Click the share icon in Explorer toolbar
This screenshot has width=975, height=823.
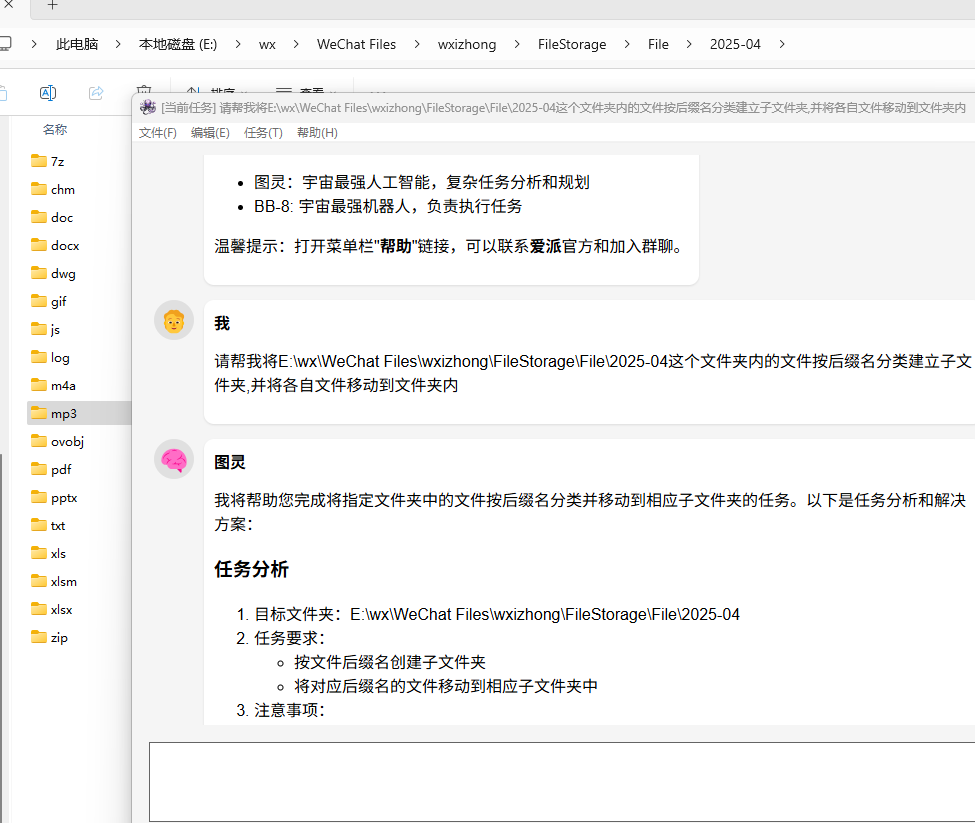coord(96,93)
